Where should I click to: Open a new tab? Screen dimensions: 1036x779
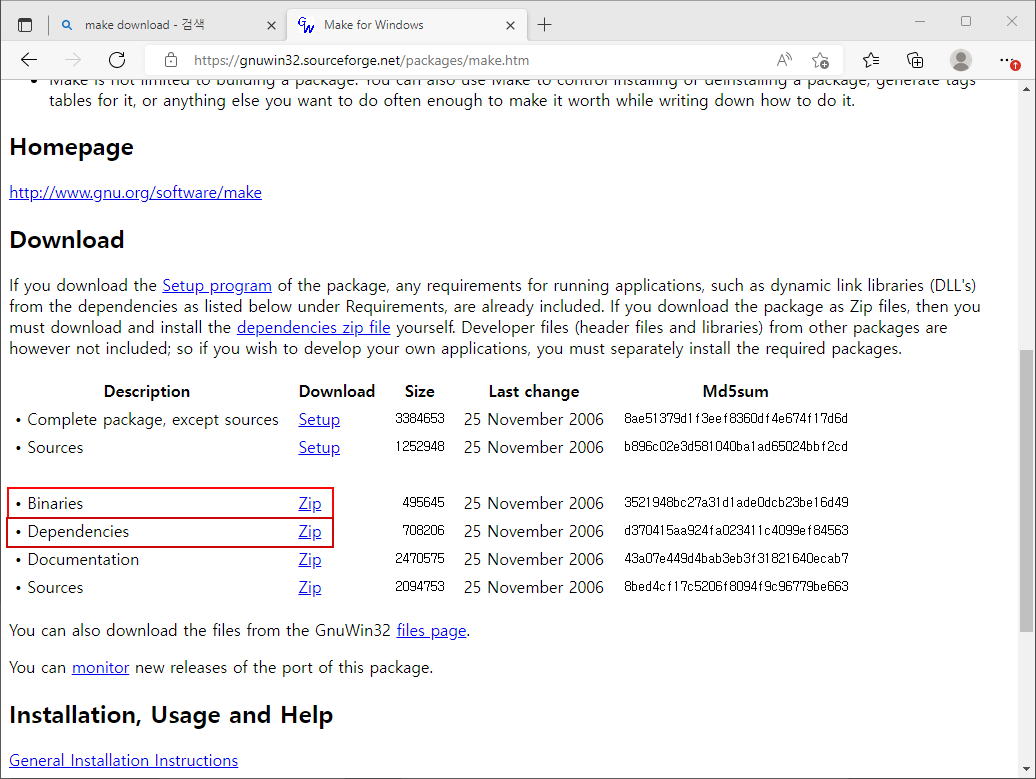(x=544, y=25)
